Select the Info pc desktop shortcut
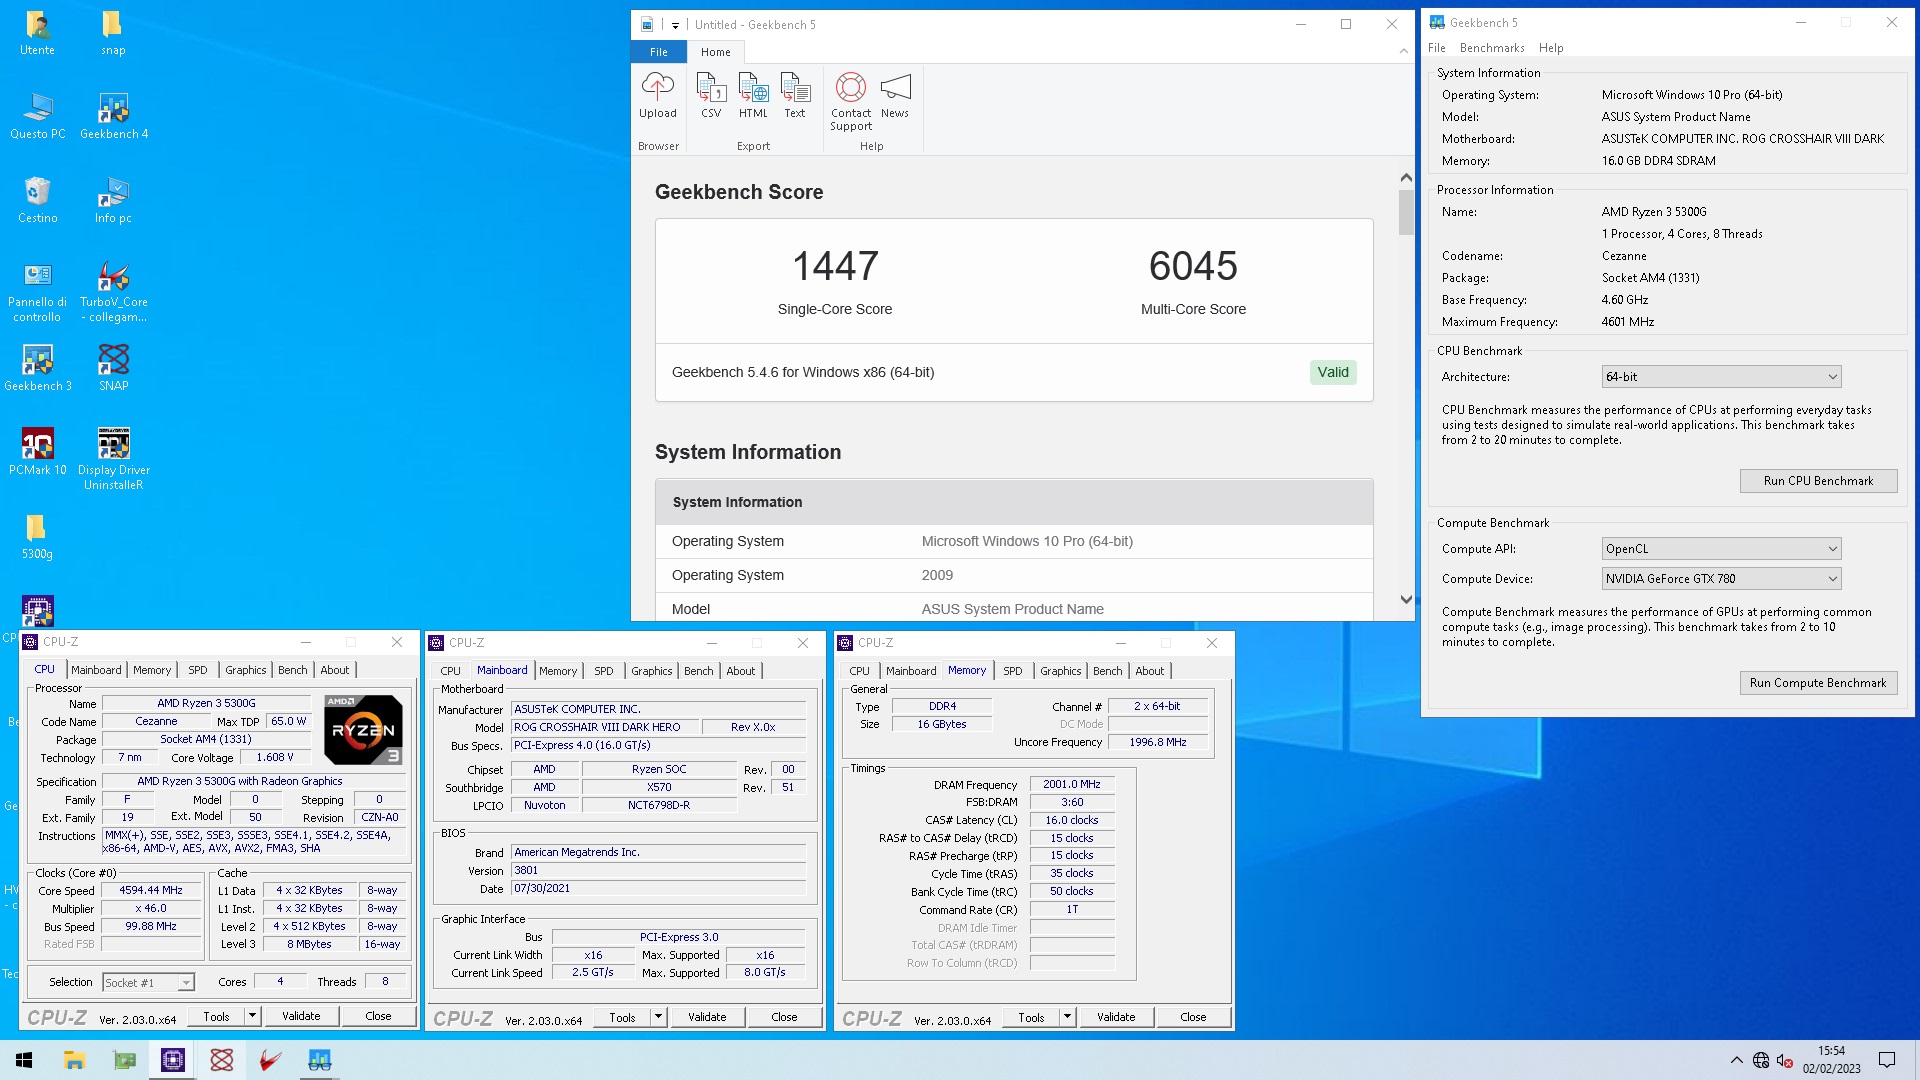 click(x=113, y=200)
